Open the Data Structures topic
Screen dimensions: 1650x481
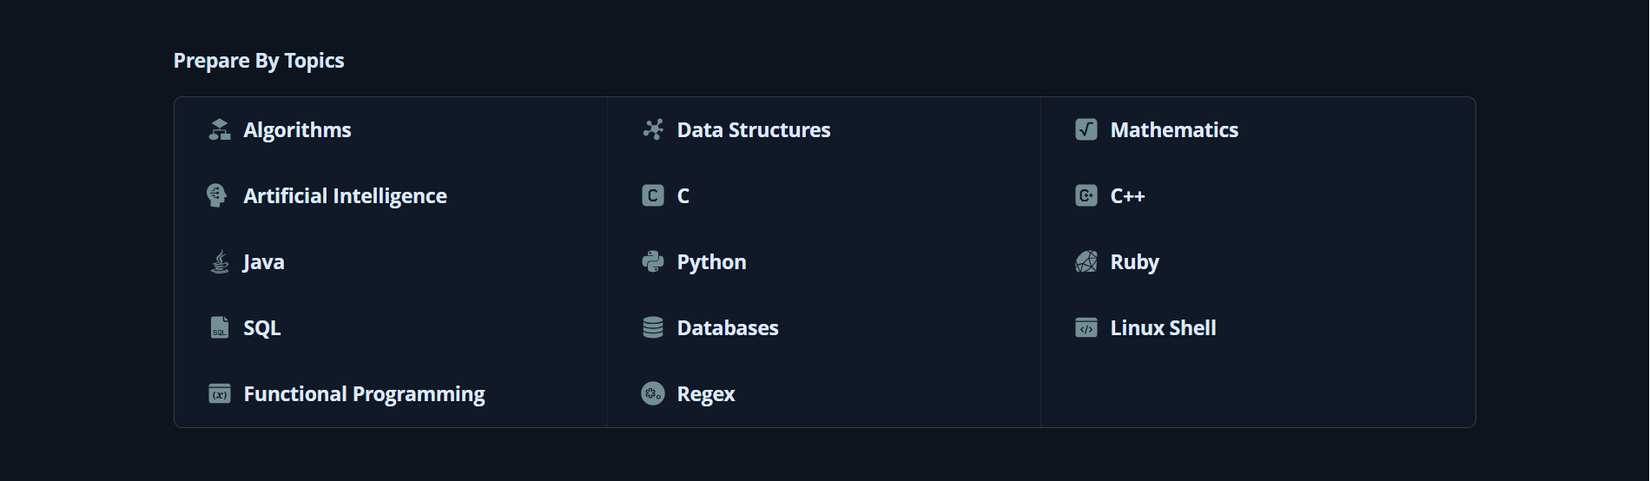(x=753, y=130)
